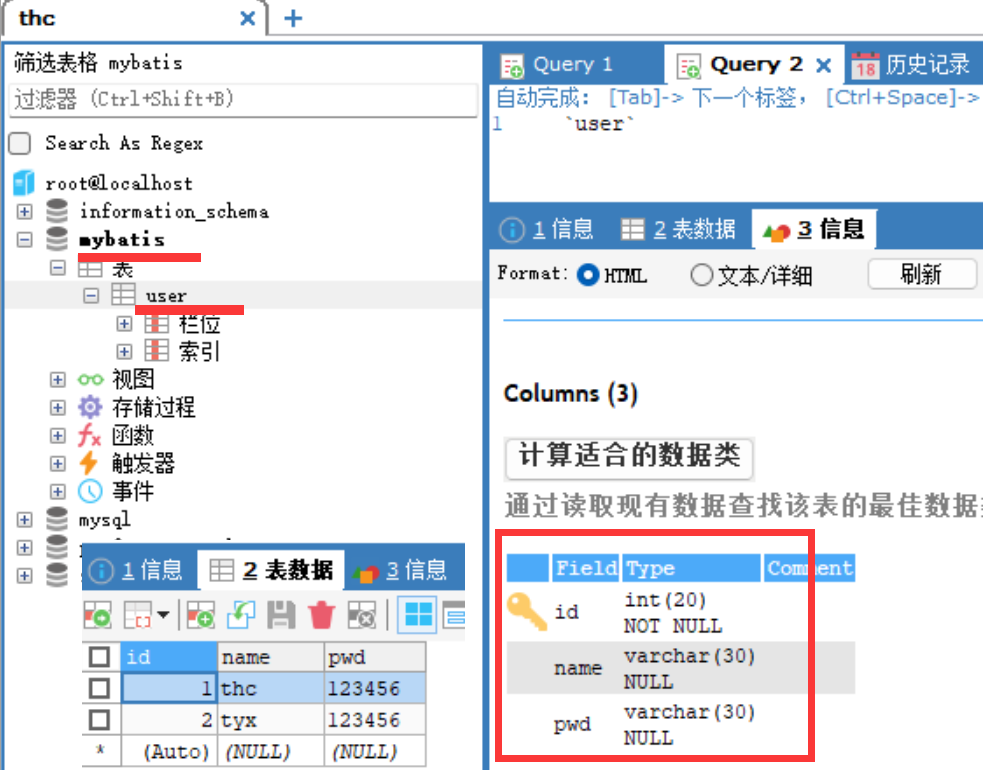Click the primary key icon for id field
The height and width of the screenshot is (770, 983).
(x=527, y=611)
